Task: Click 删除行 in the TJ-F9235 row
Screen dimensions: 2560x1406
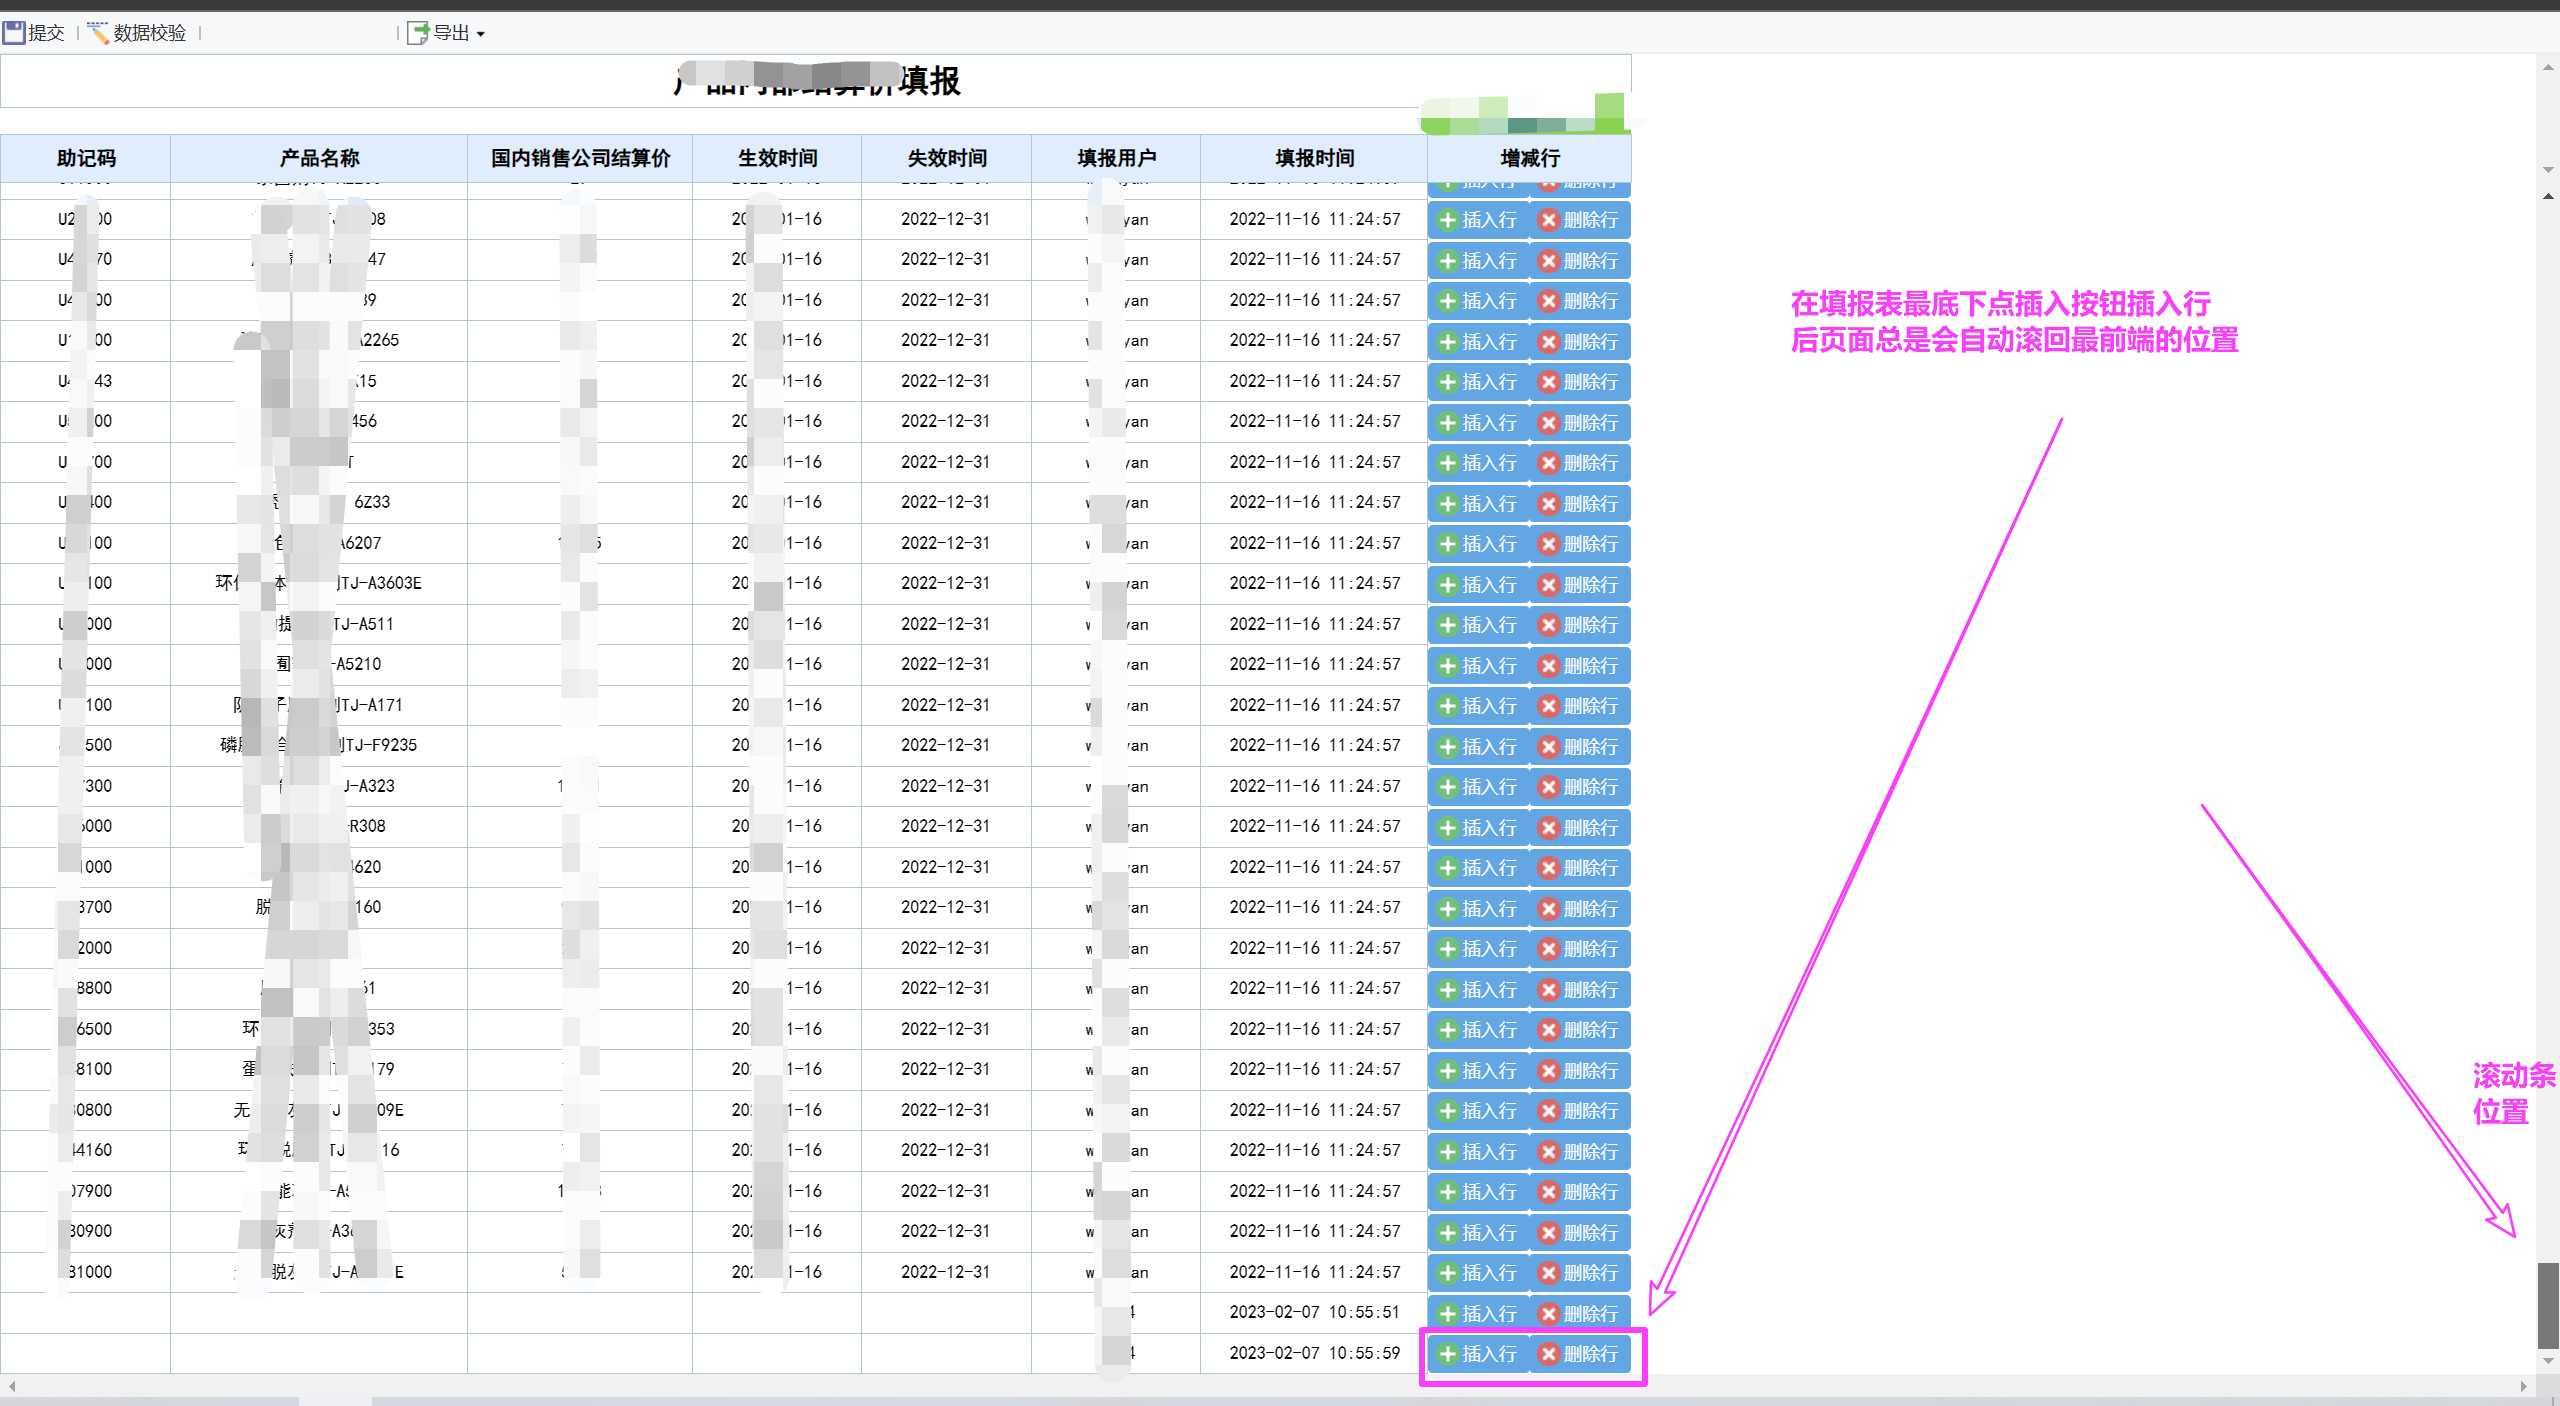Action: (1580, 747)
